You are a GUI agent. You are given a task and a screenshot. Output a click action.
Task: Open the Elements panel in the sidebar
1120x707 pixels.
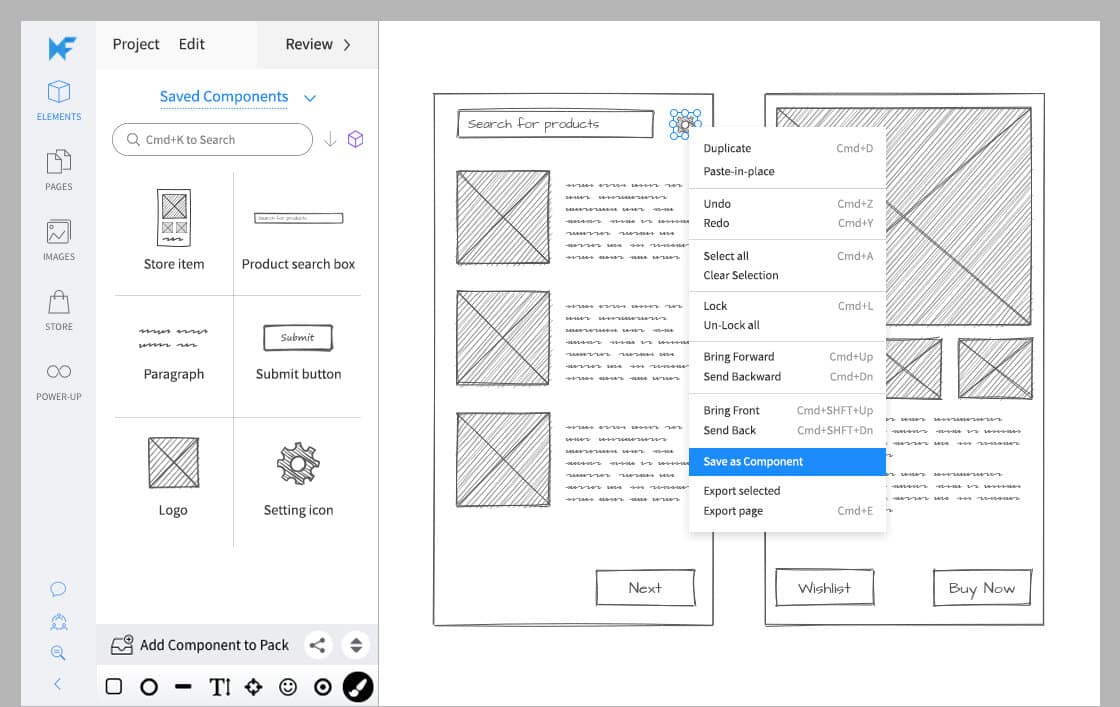(x=58, y=97)
